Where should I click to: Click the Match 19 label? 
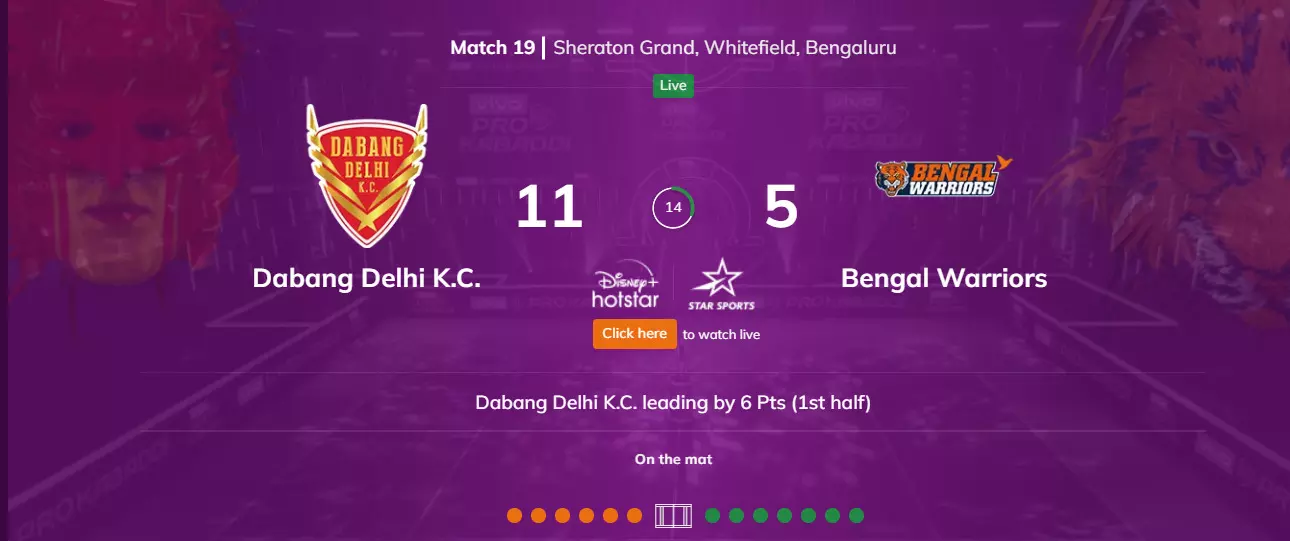pos(492,48)
